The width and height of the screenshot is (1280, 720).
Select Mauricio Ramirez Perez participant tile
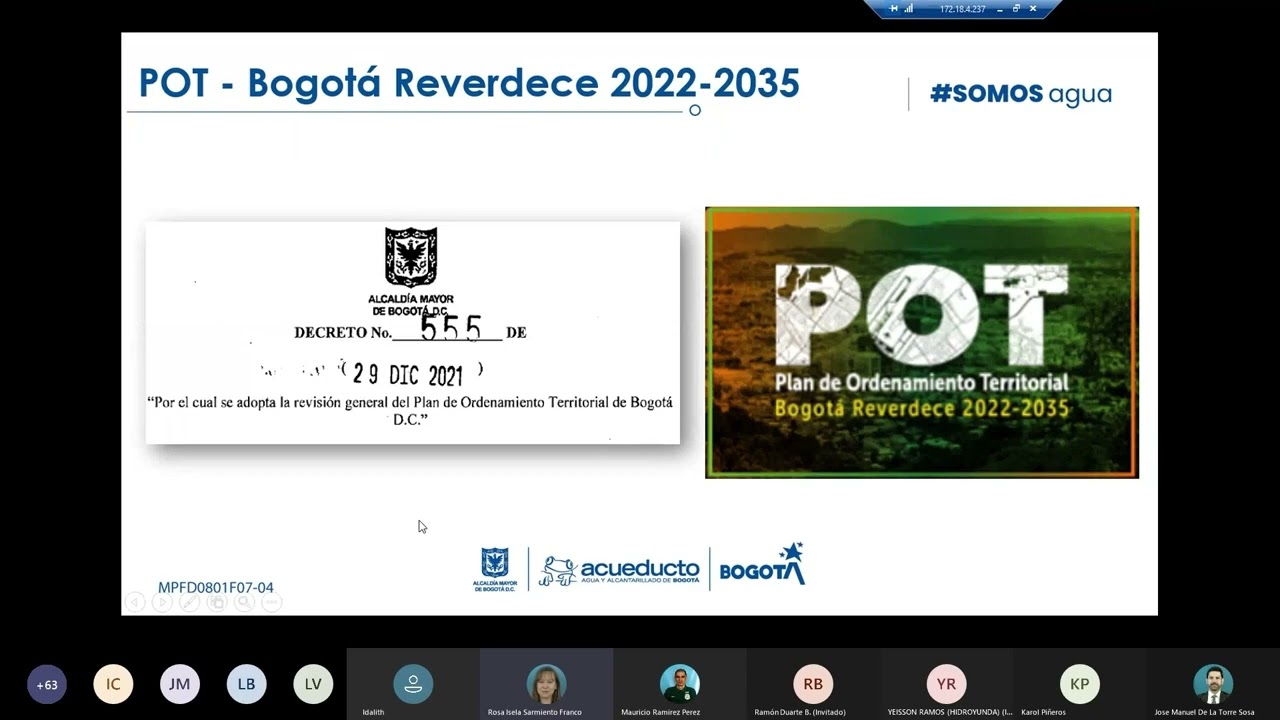tap(680, 684)
